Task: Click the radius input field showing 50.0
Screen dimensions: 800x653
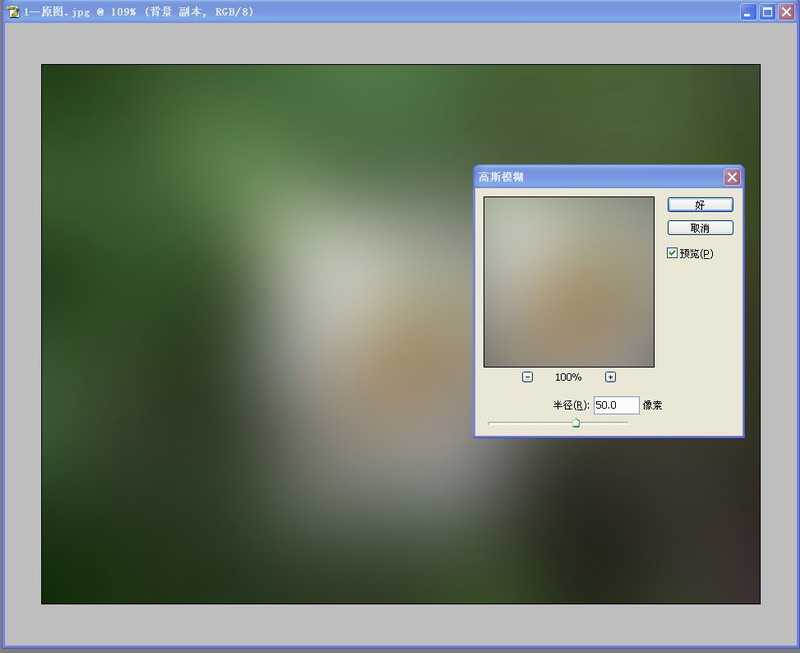Action: [x=618, y=404]
